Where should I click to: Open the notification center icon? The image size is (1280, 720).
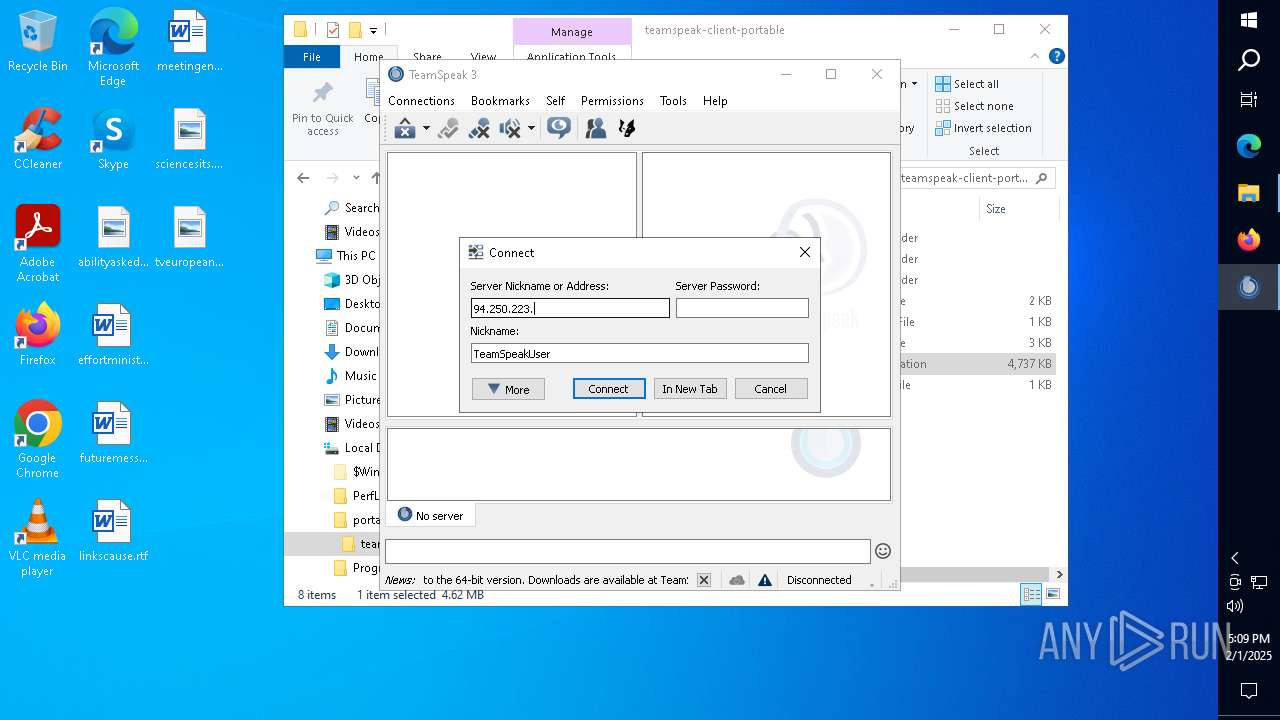pos(1249,690)
